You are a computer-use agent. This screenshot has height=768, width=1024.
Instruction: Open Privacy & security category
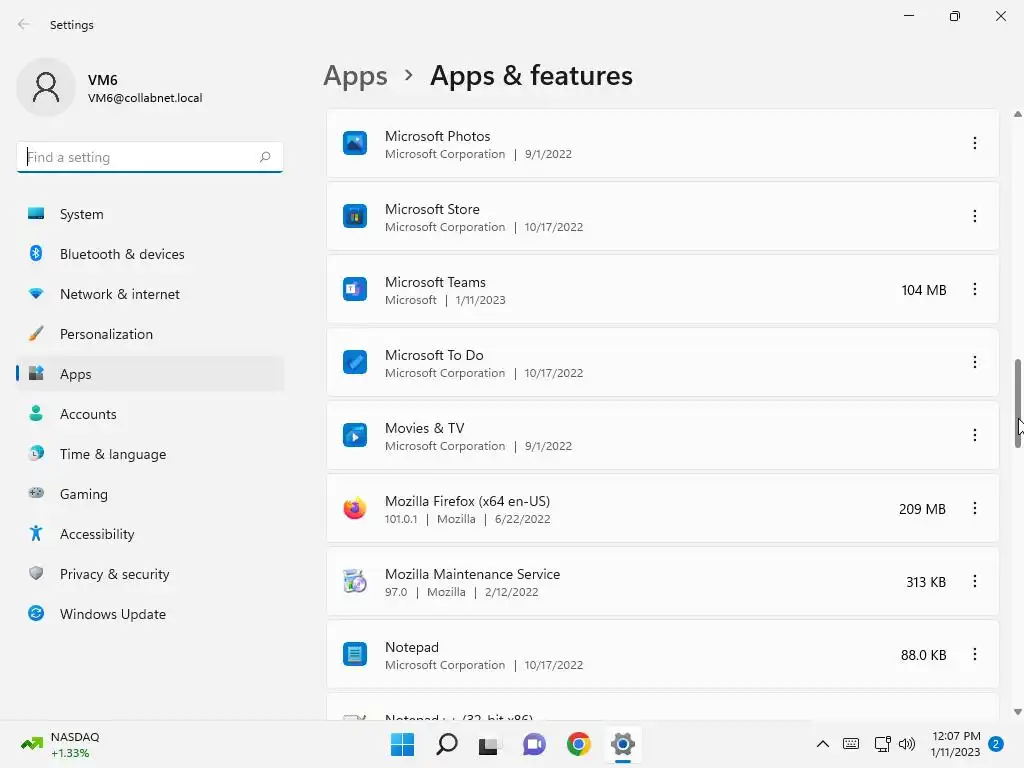click(150, 574)
